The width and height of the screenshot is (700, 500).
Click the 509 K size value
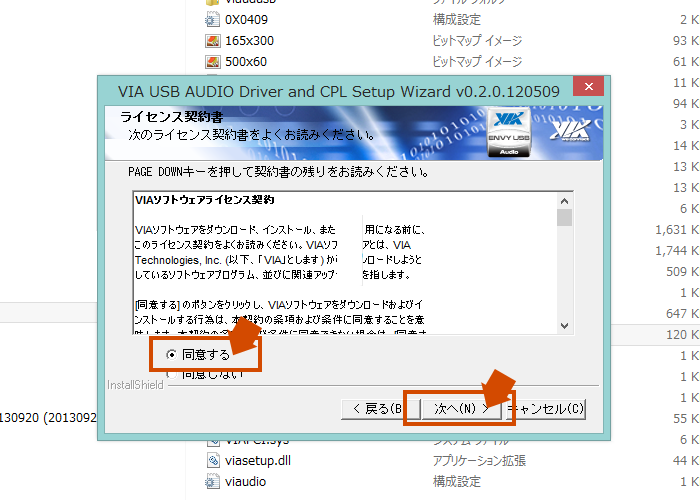pyautogui.click(x=682, y=271)
